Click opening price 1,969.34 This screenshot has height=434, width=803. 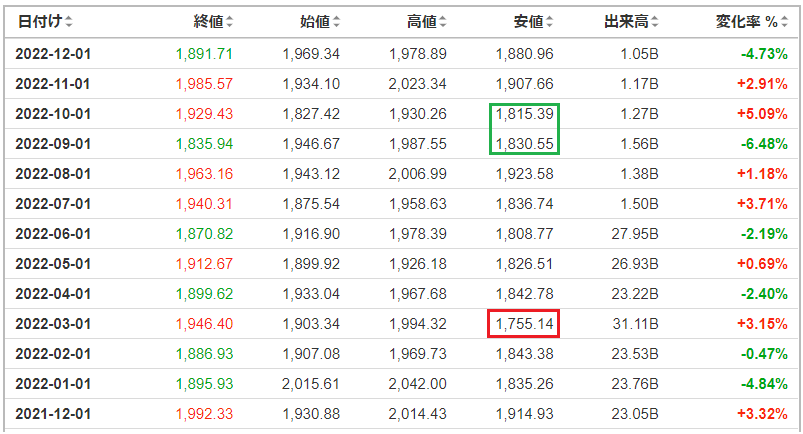pos(311,54)
